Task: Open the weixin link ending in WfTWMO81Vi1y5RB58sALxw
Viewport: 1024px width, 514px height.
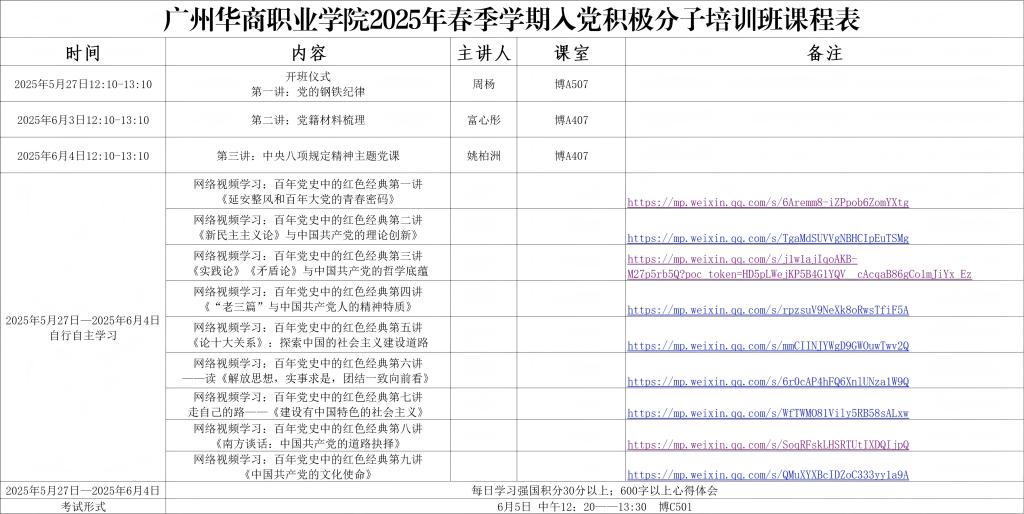Action: pos(767,413)
